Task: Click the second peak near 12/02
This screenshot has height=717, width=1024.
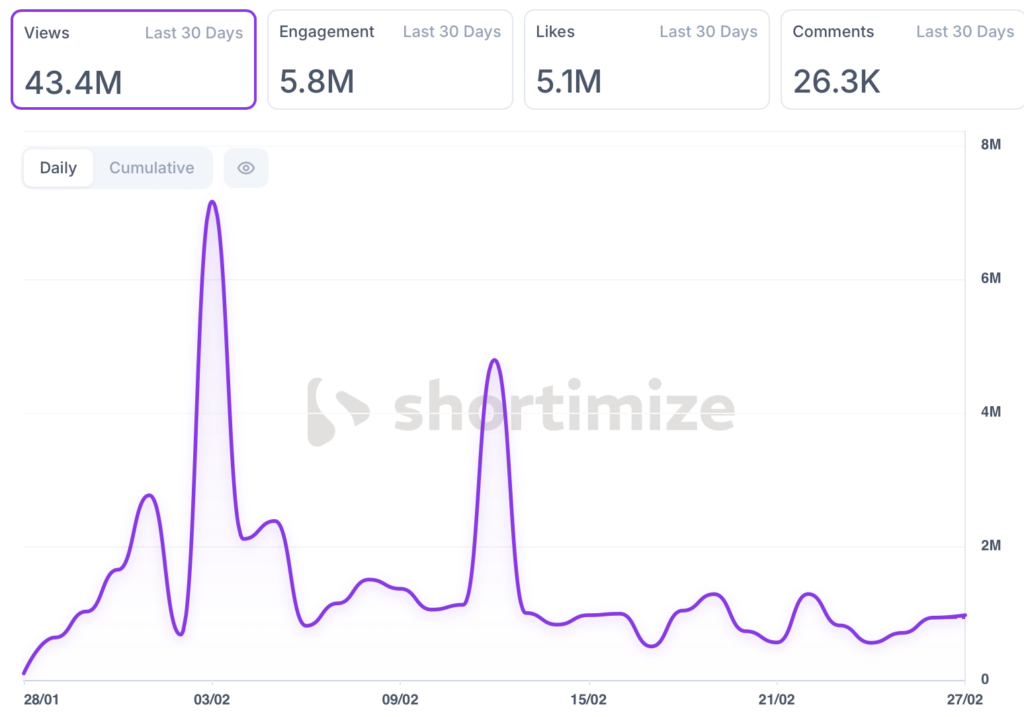Action: (x=494, y=361)
